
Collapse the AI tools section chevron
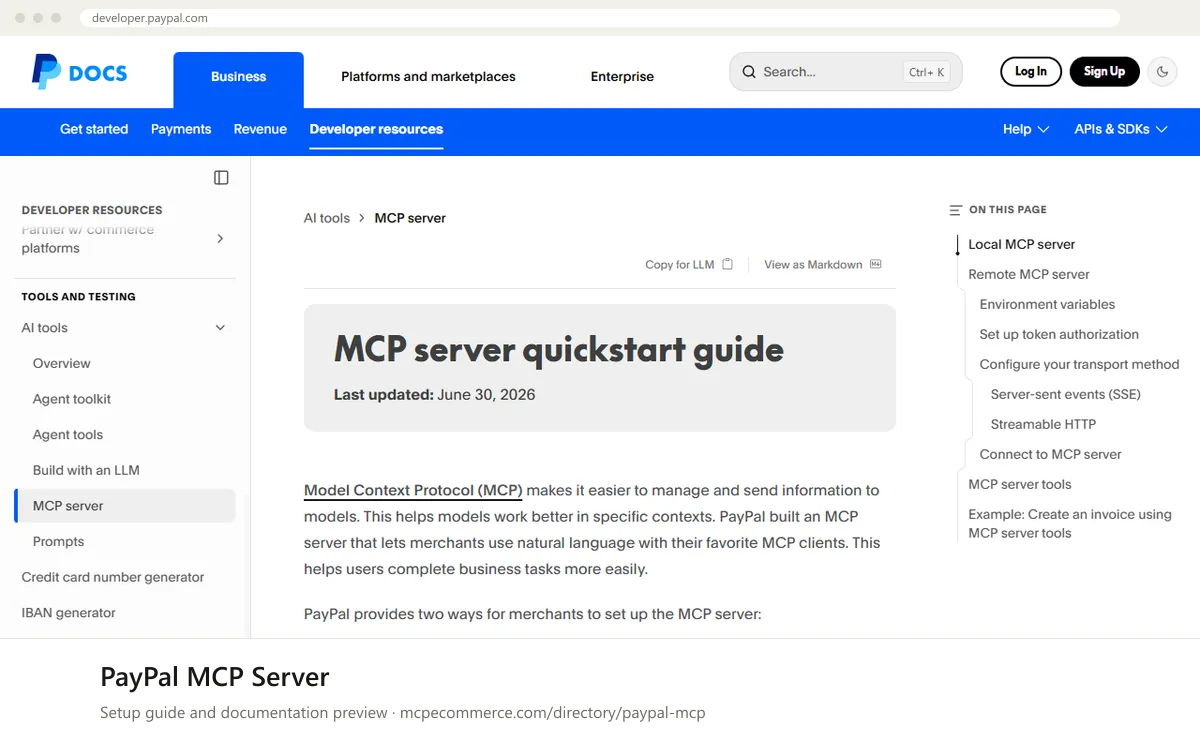(220, 328)
